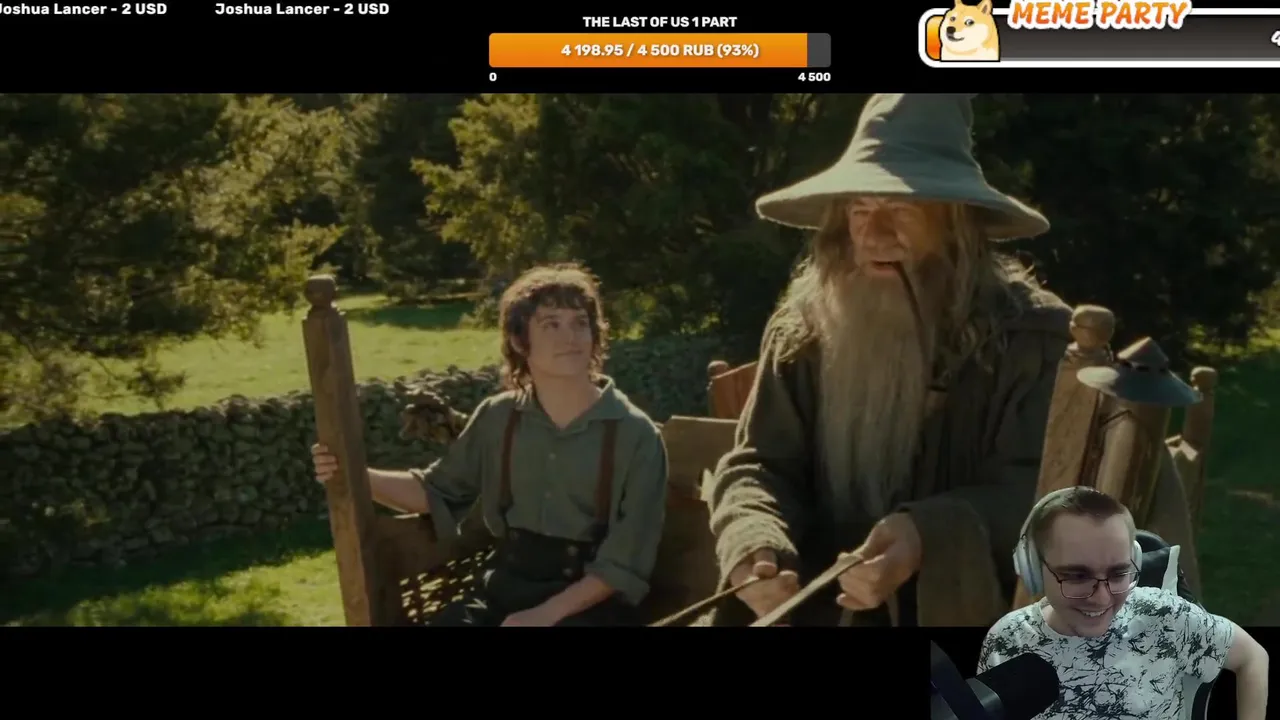This screenshot has height=720, width=1280.
Task: Click the streamer webcam overlay
Action: pos(1105,603)
